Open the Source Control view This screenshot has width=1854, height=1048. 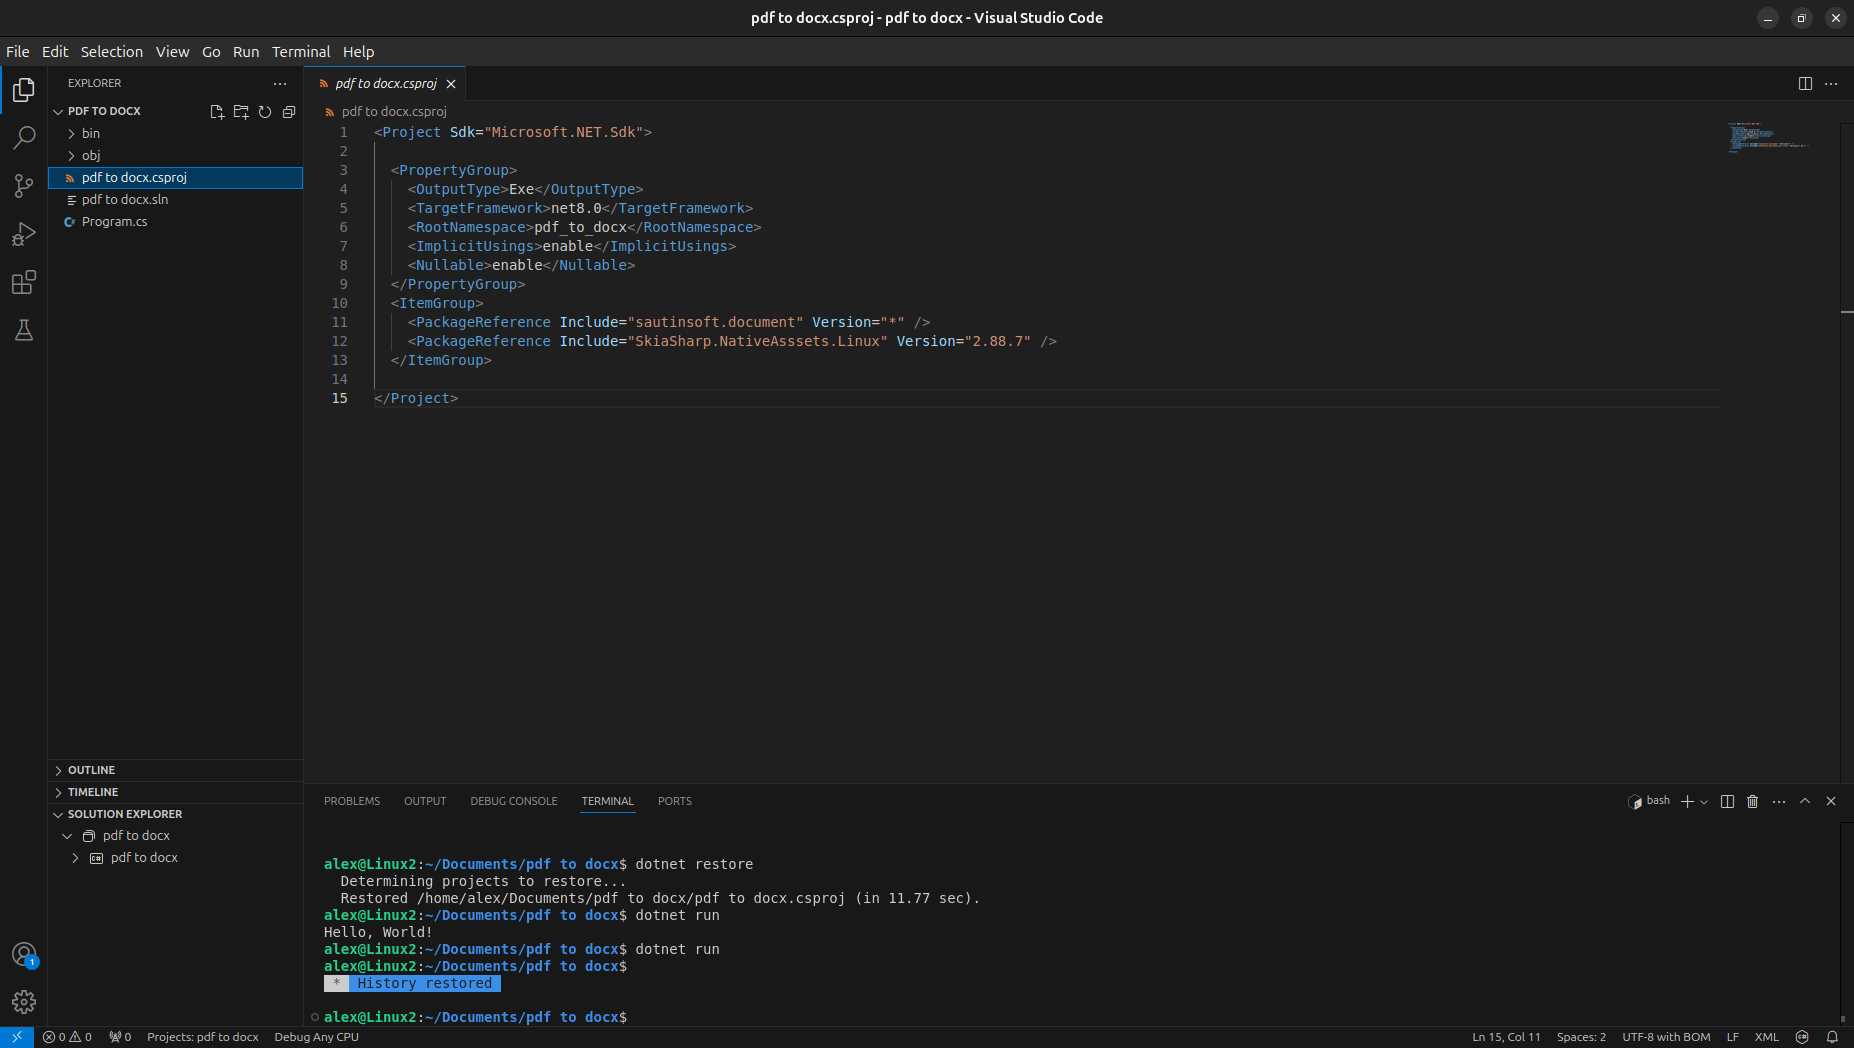point(24,186)
